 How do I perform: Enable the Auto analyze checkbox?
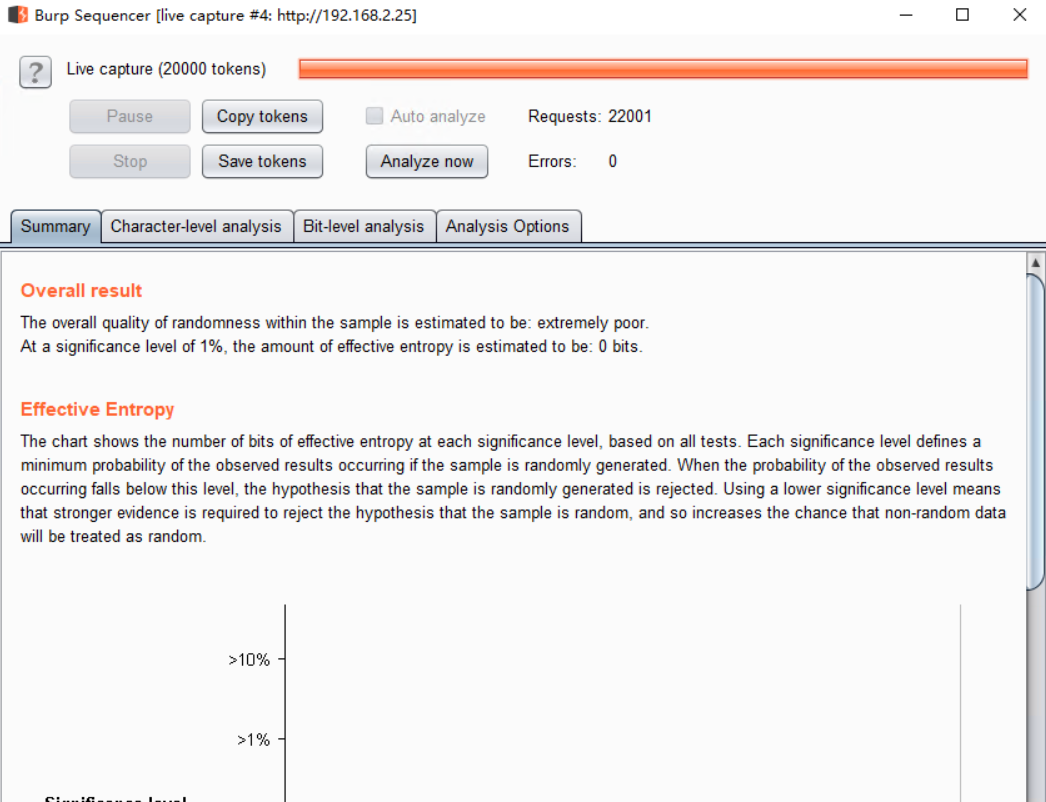pos(374,116)
